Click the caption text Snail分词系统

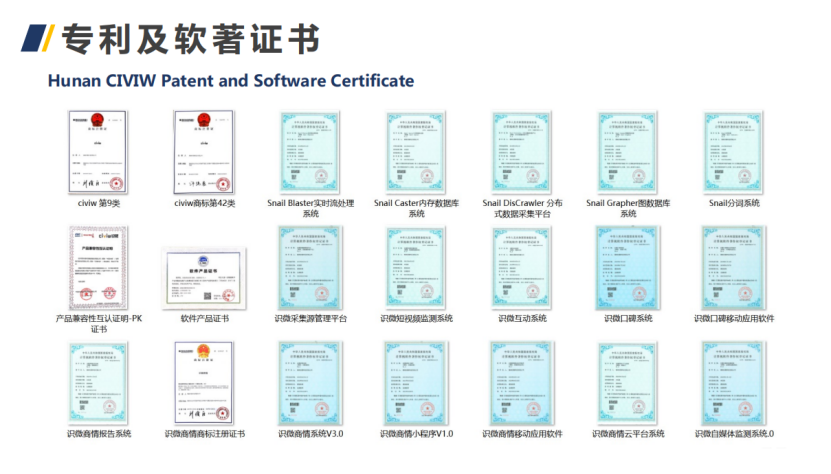(x=735, y=203)
